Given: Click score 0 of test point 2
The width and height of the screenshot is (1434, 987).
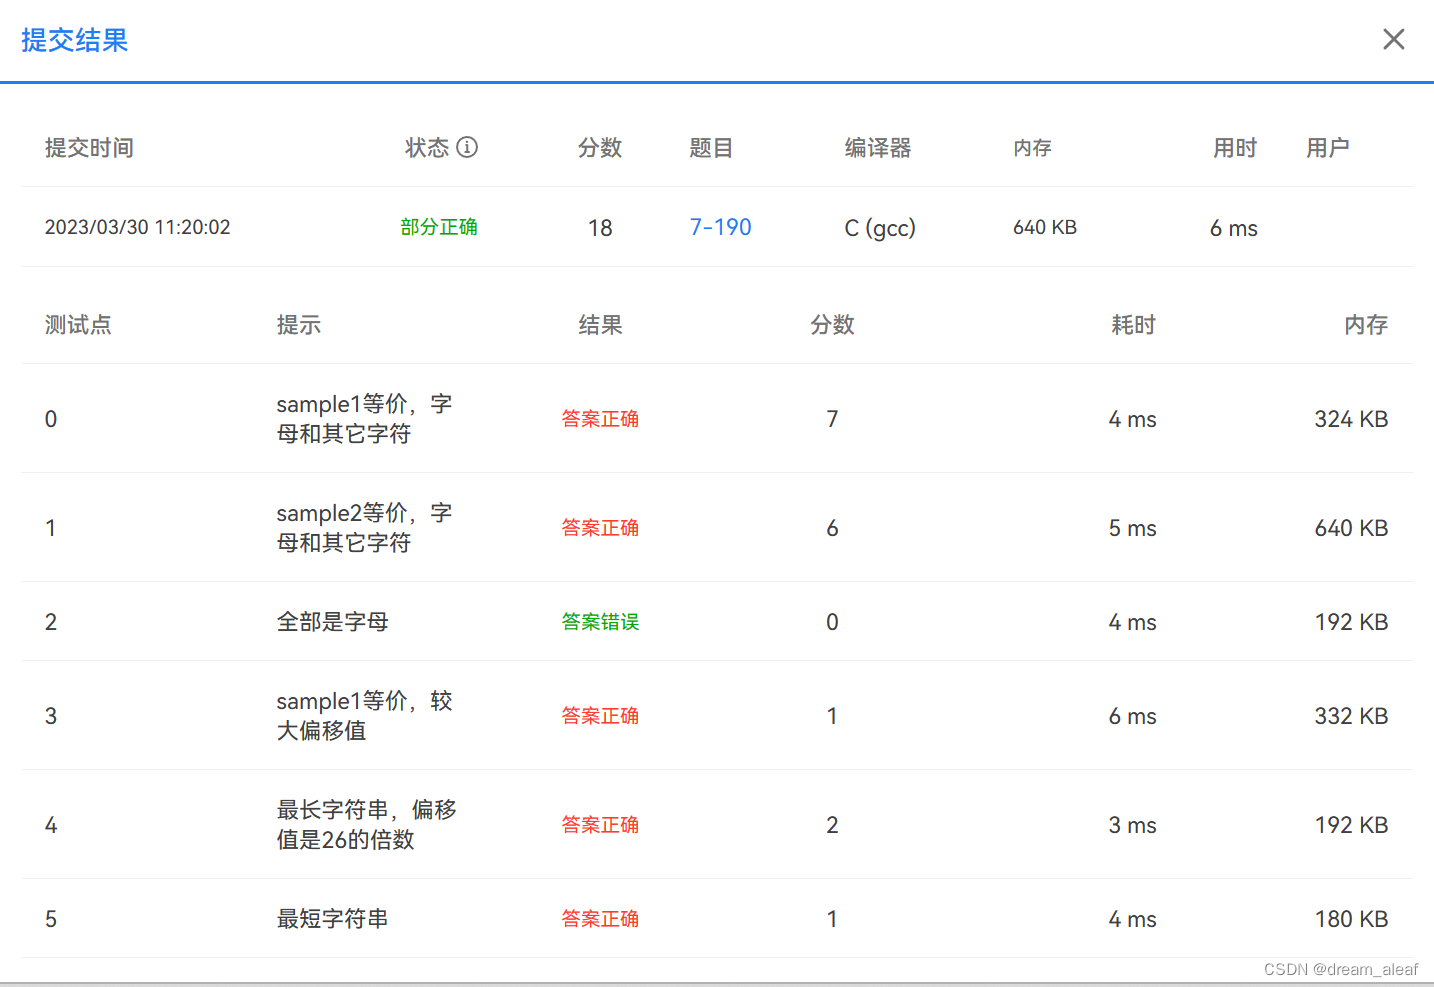Looking at the screenshot, I should (x=832, y=622).
